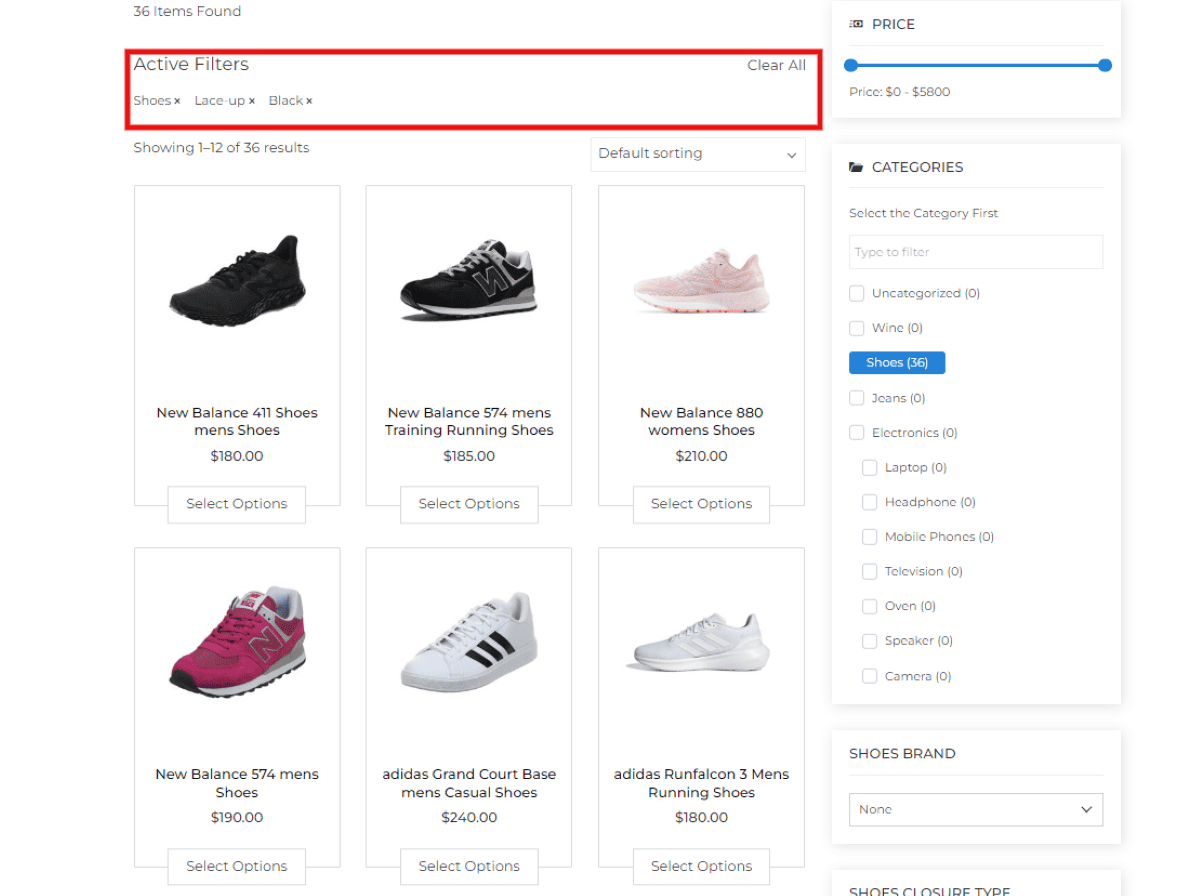Click the $210.00 price text
Viewport: 1200px width, 896px height.
pyautogui.click(x=701, y=456)
